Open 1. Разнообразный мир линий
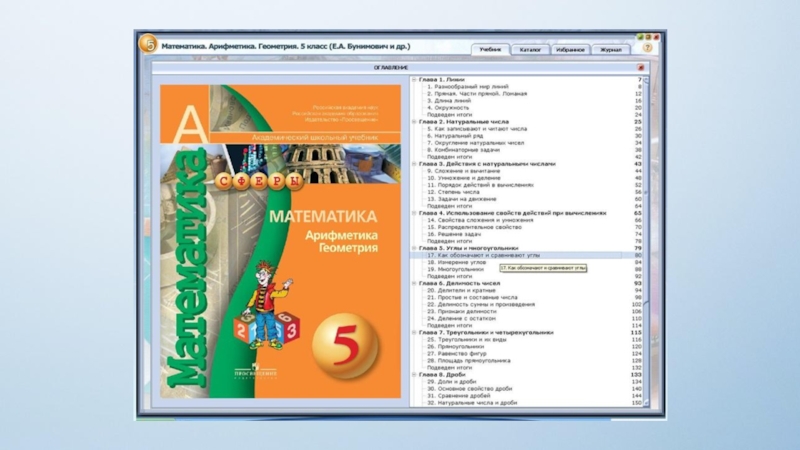 tap(467, 87)
